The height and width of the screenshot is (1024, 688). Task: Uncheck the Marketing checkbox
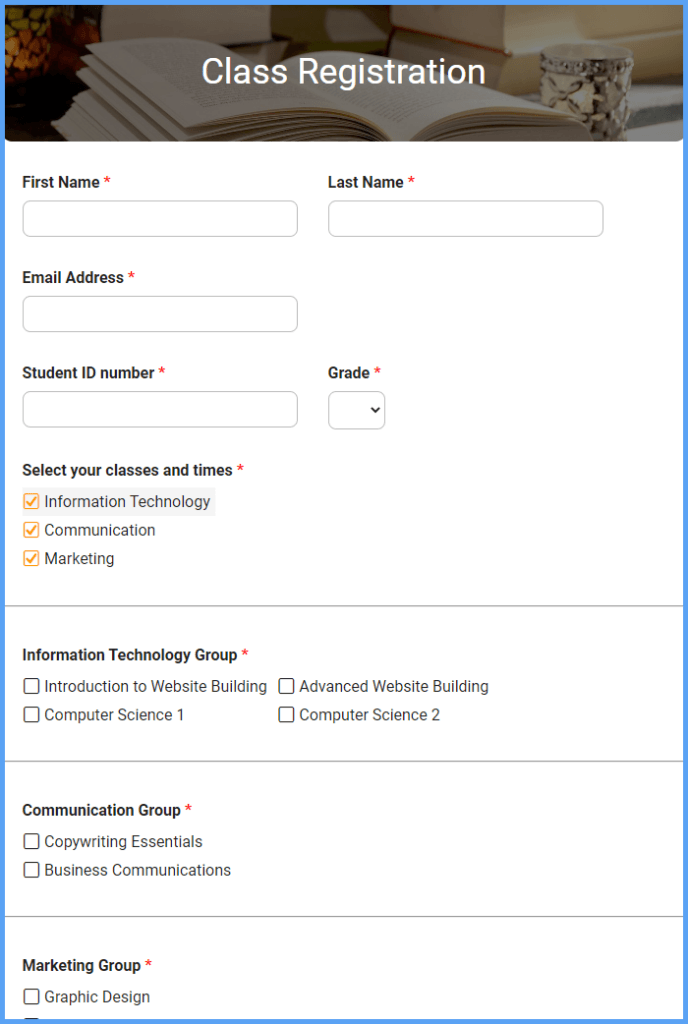coord(31,558)
